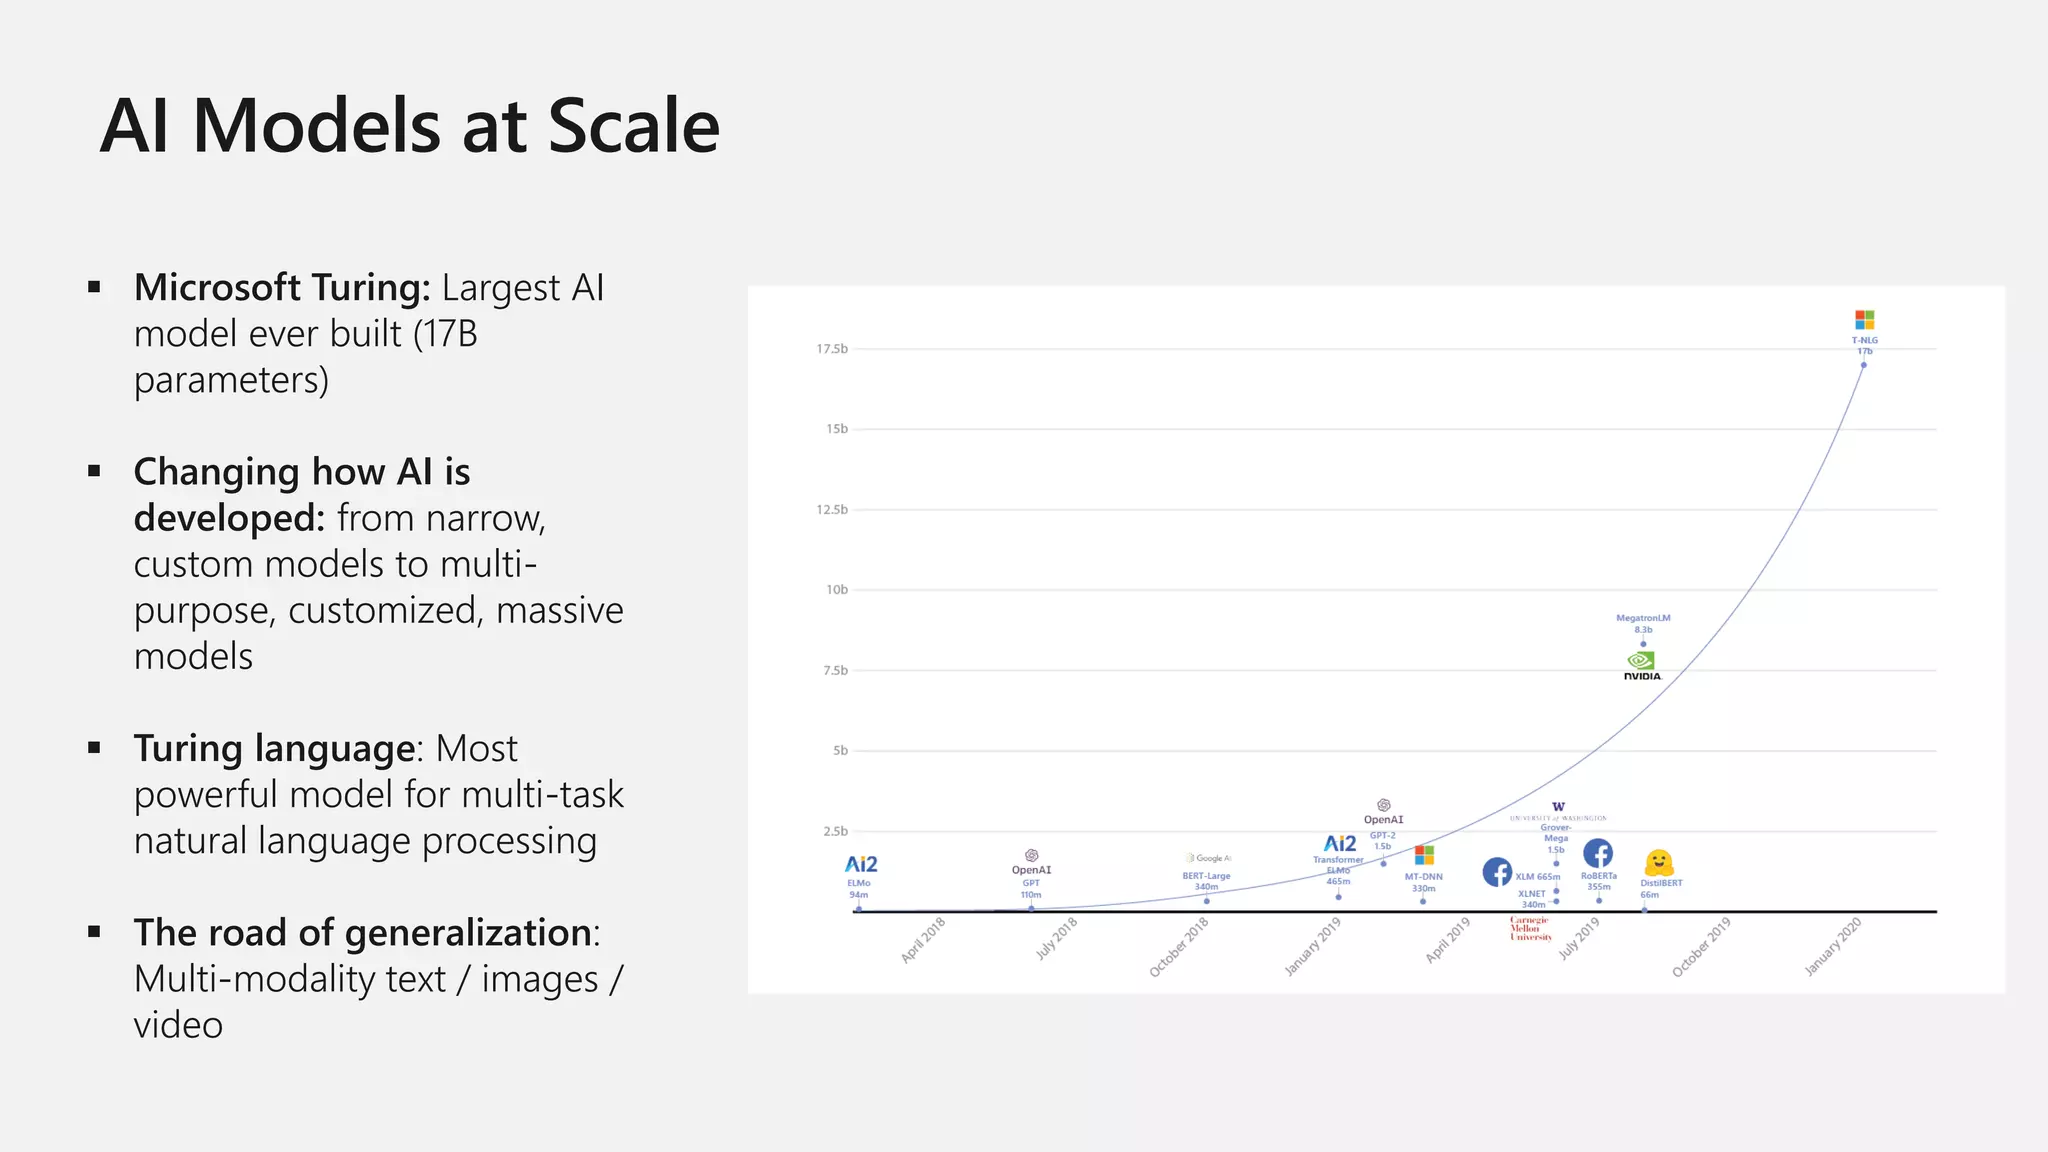Screen dimensions: 2048x1152
Task: Click the April 2018 axis label
Action: pos(923,941)
